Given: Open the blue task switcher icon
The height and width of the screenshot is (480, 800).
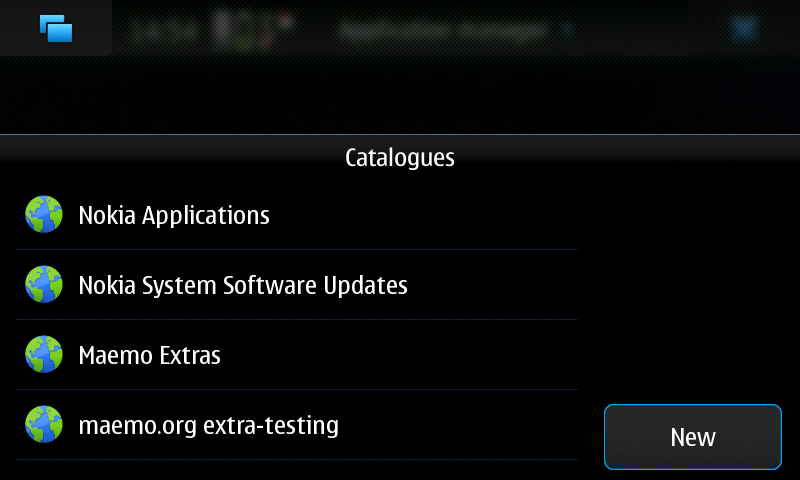Looking at the screenshot, I should [56, 28].
